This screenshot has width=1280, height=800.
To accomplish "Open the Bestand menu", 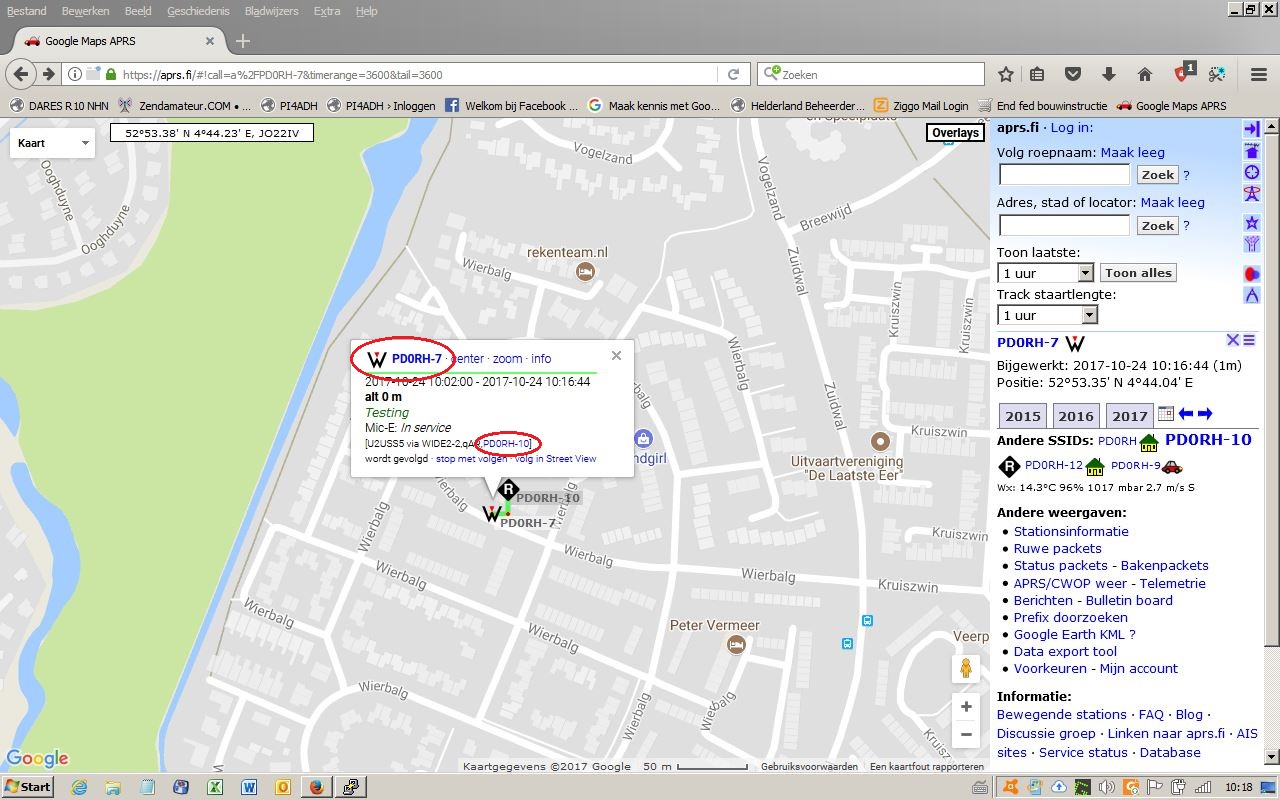I will pos(27,11).
